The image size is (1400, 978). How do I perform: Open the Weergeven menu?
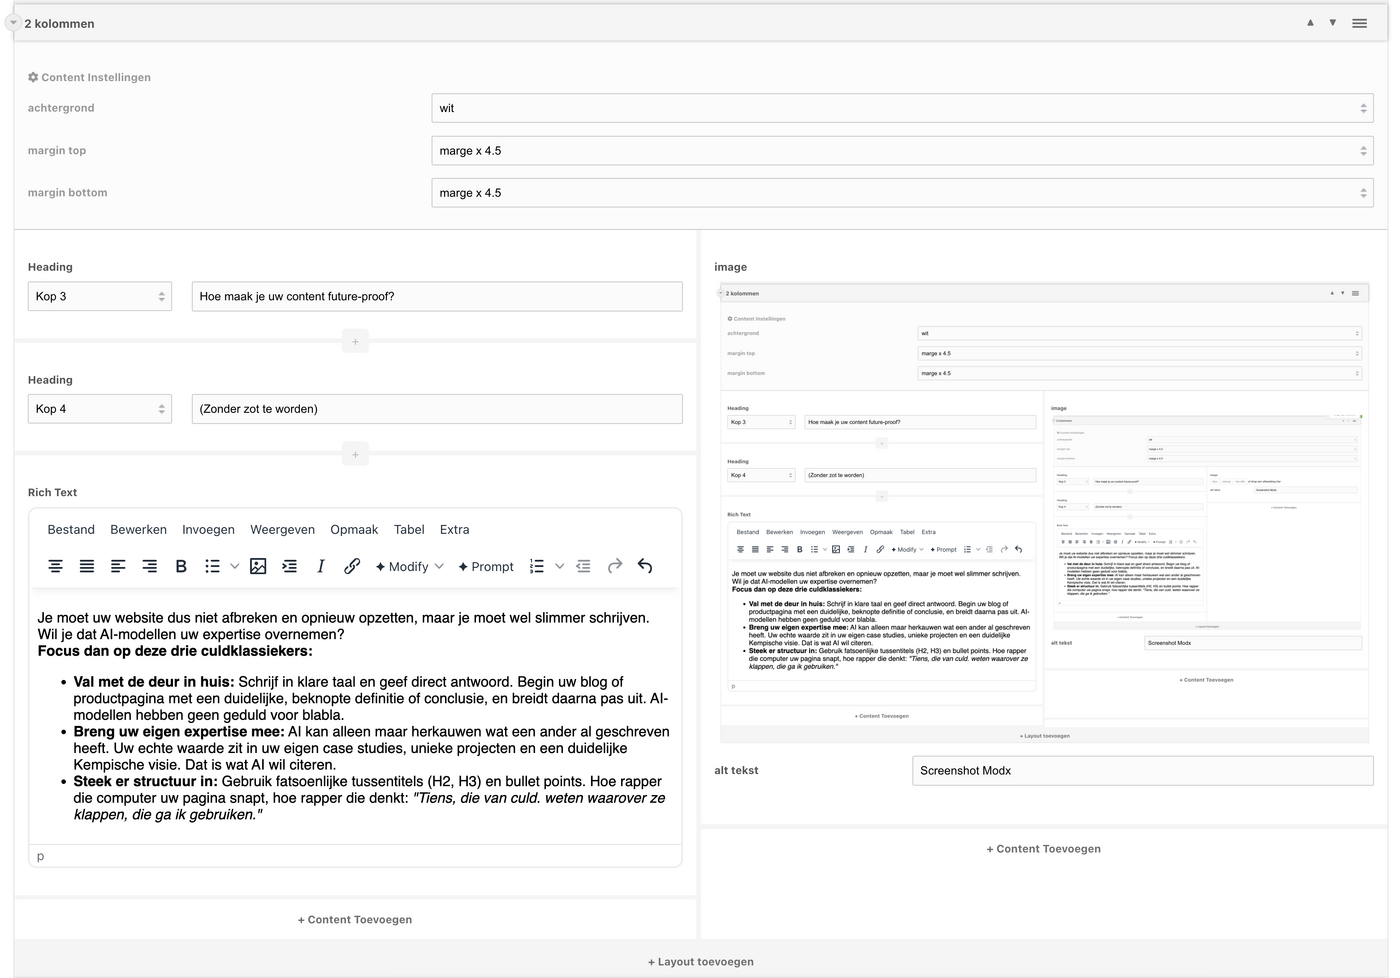[282, 530]
